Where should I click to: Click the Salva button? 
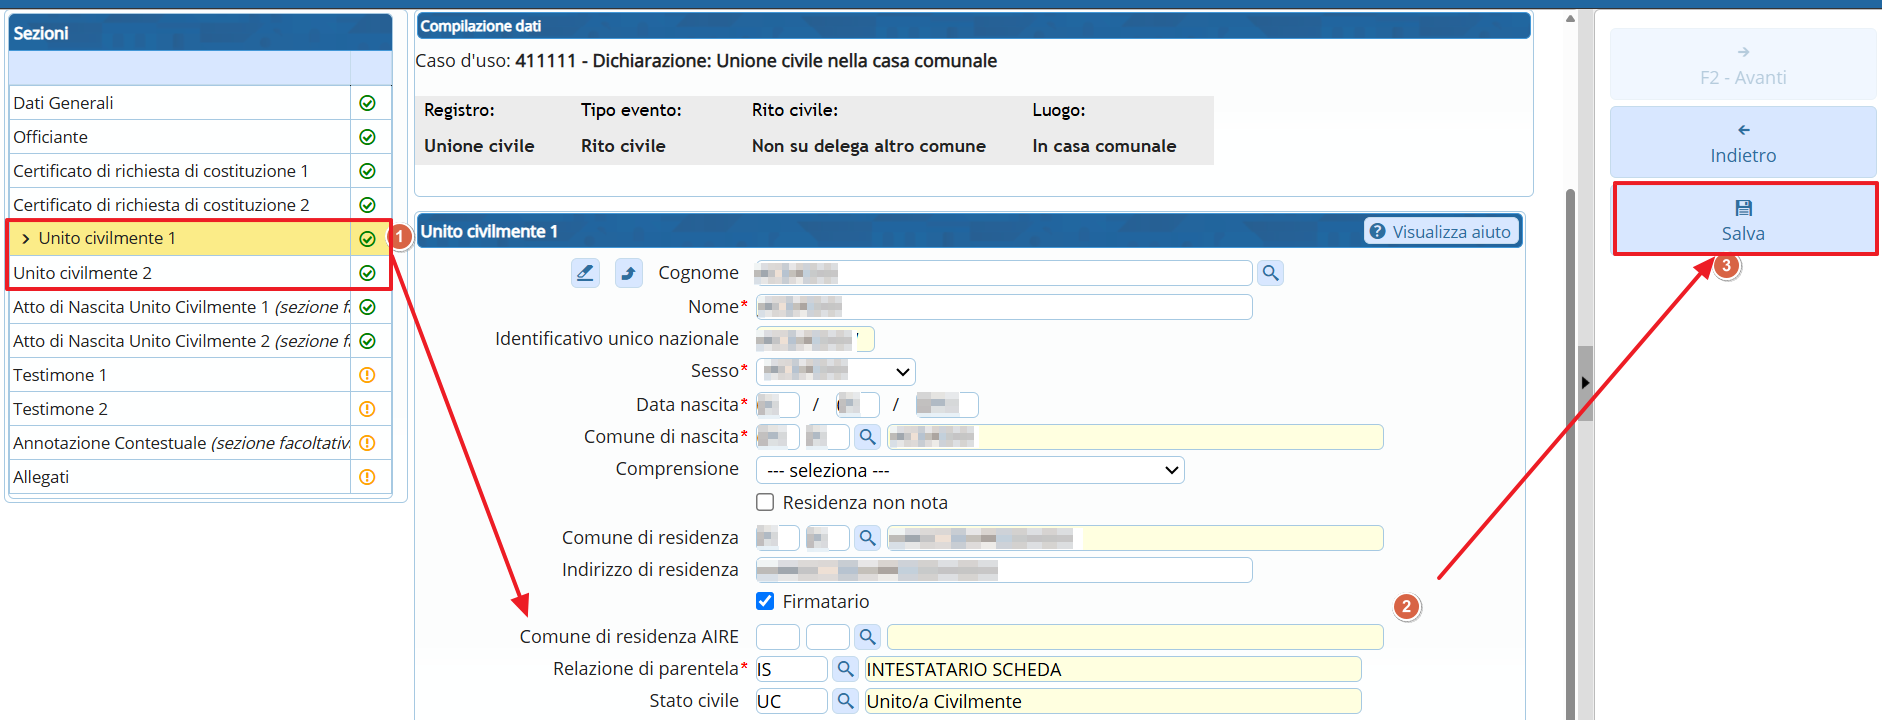[1743, 219]
